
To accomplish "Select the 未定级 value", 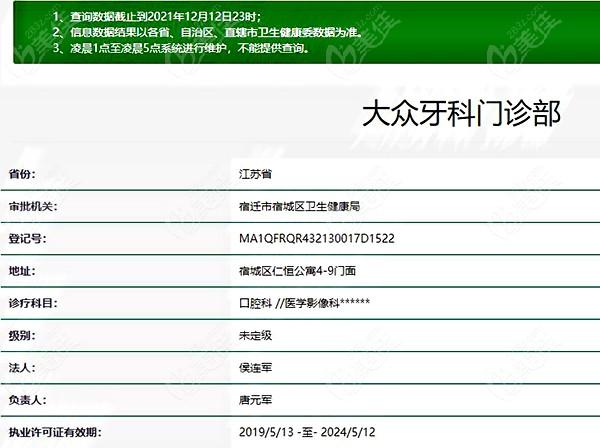I will click(x=255, y=336).
